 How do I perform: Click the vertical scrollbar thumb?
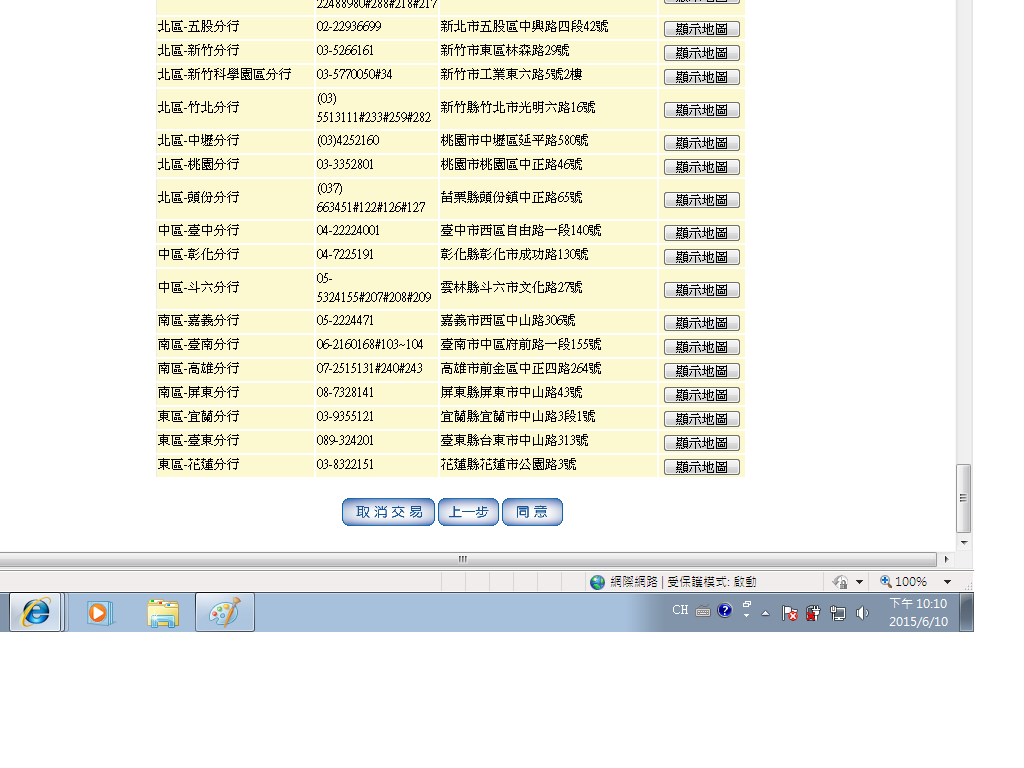point(963,498)
